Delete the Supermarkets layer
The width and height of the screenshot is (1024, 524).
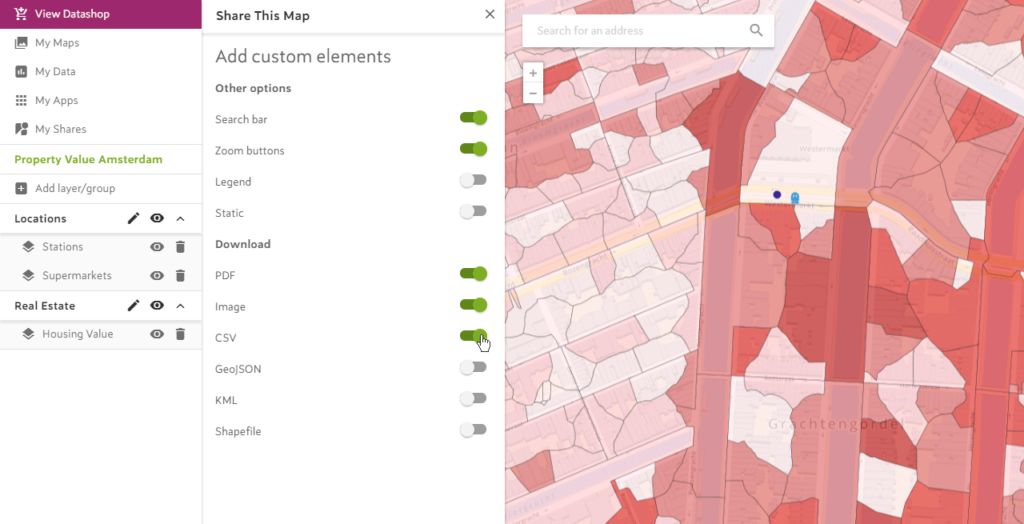click(181, 276)
